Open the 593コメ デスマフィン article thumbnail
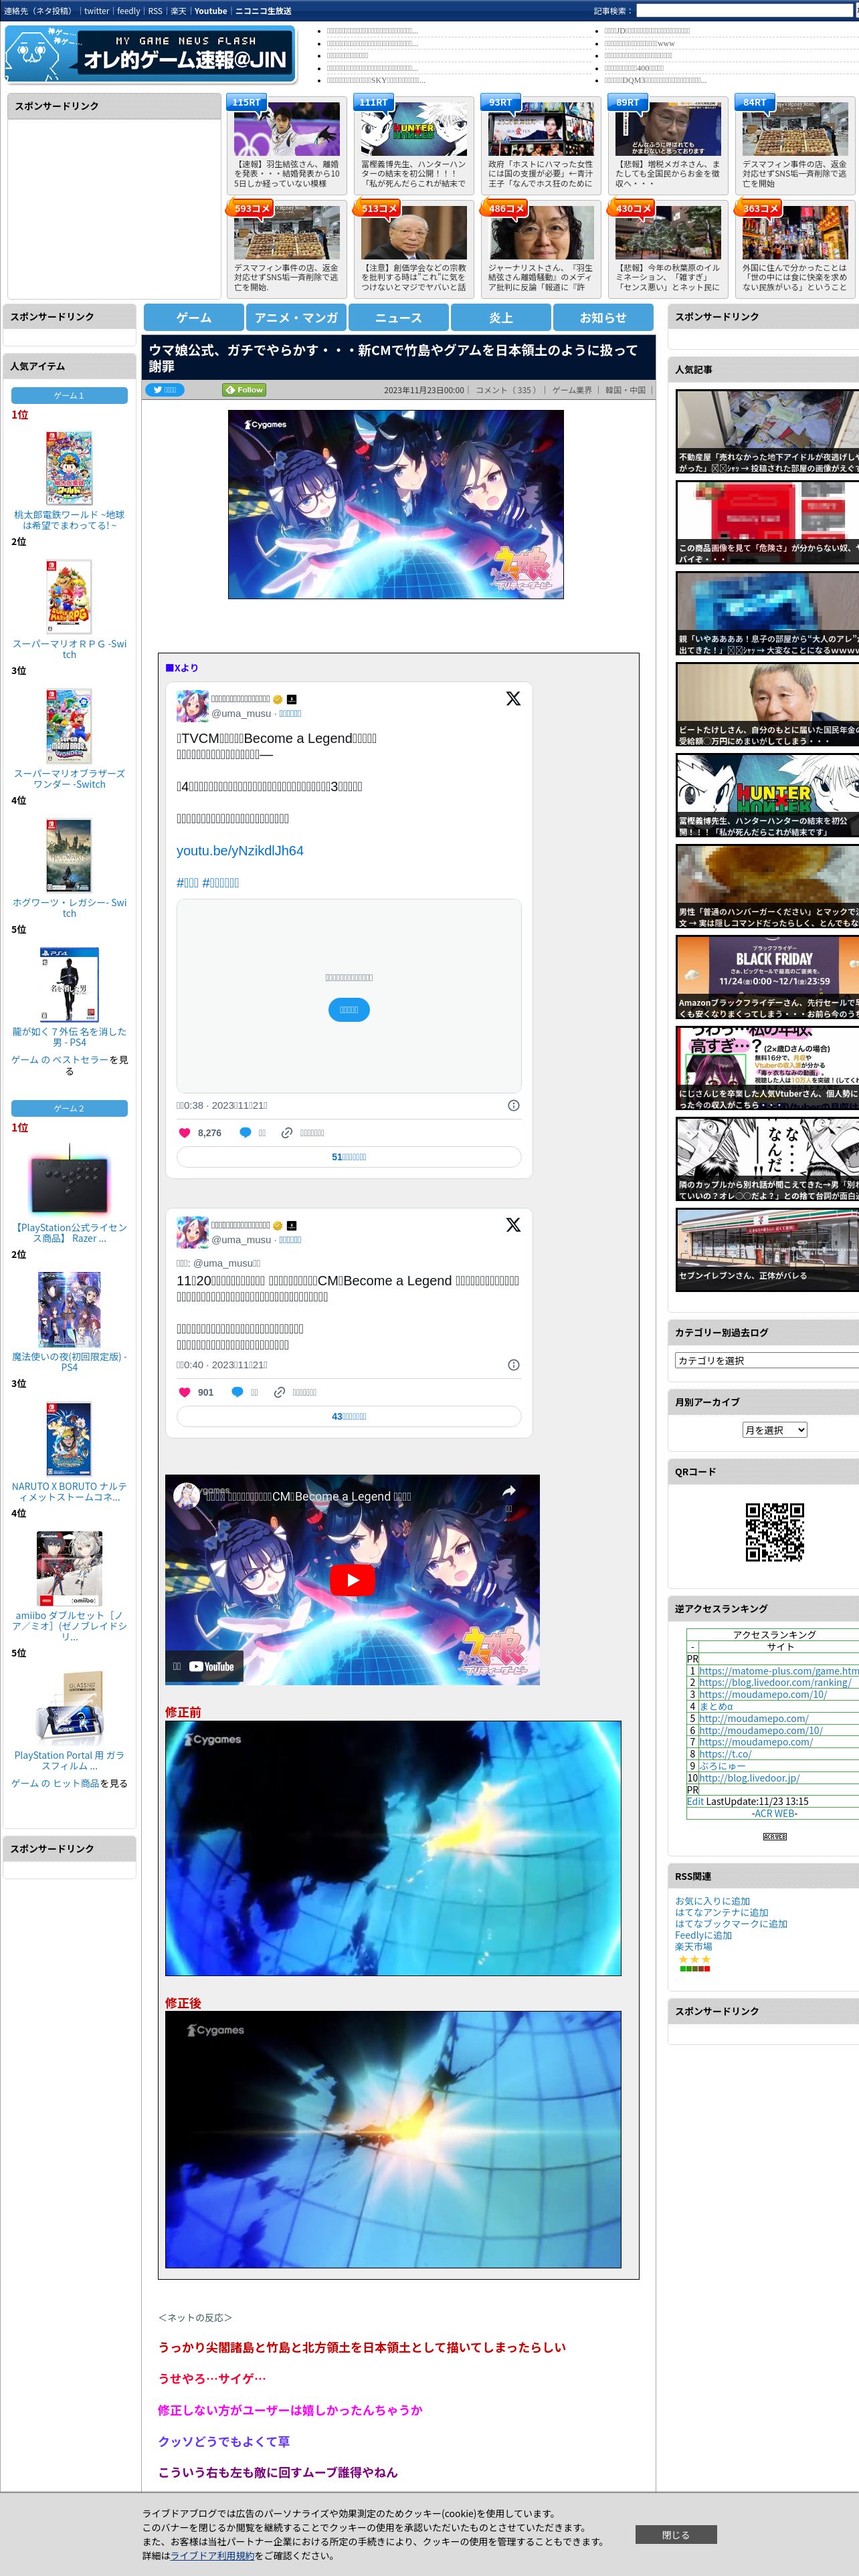Viewport: 859px width, 2576px height. [287, 233]
